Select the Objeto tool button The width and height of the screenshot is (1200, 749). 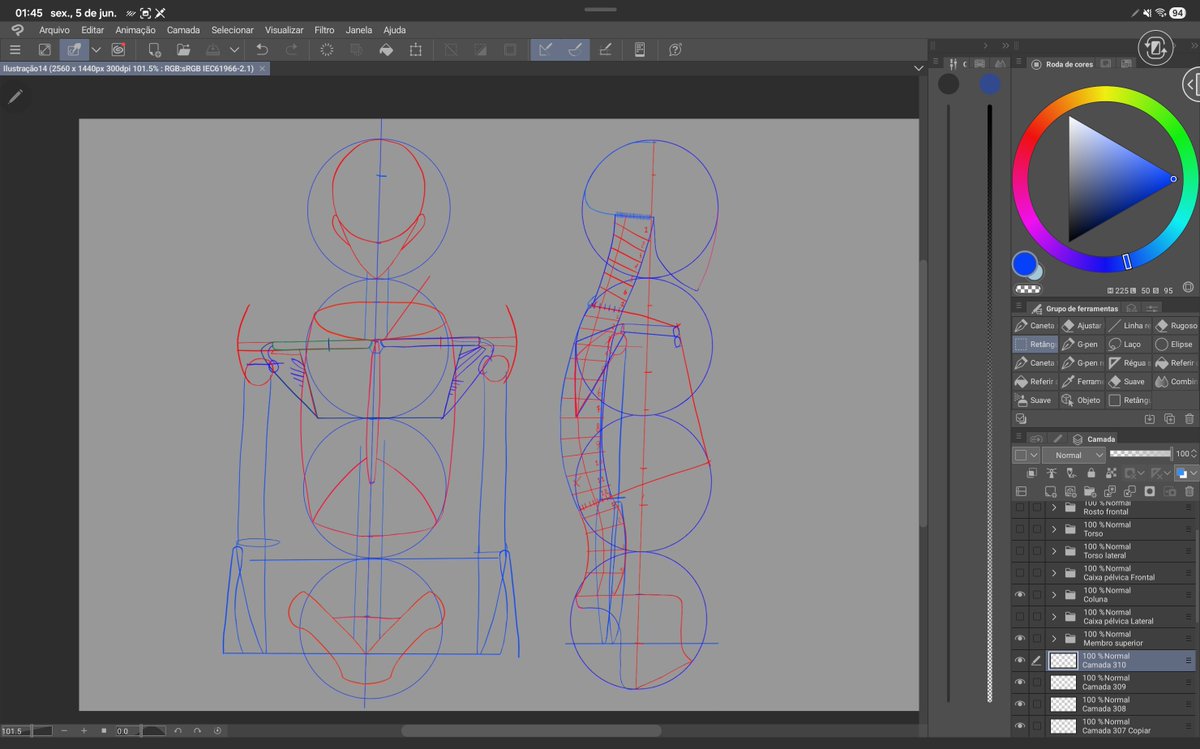[x=1080, y=400]
